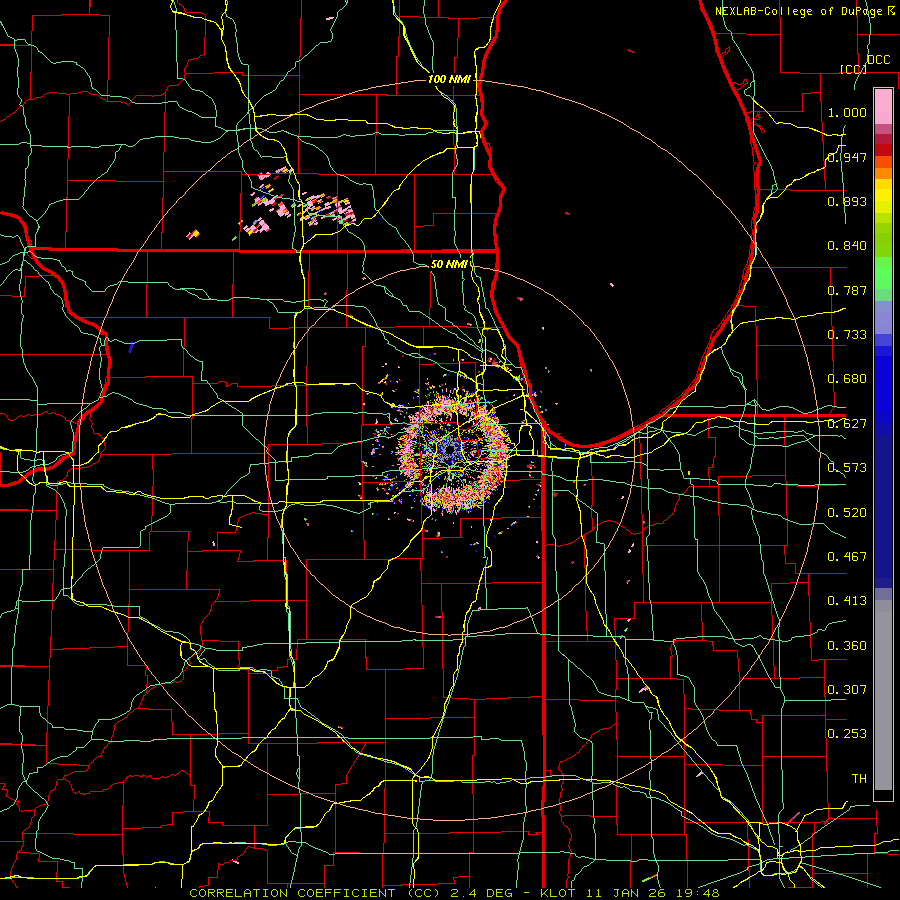
Task: Click the 0.413 legend value
Action: 847,601
